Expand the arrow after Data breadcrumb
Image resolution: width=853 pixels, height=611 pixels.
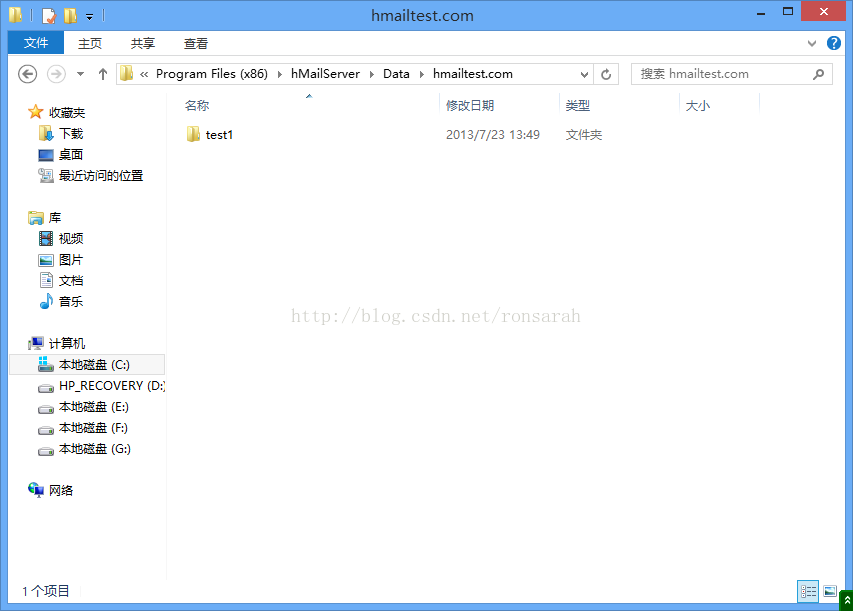tap(422, 74)
